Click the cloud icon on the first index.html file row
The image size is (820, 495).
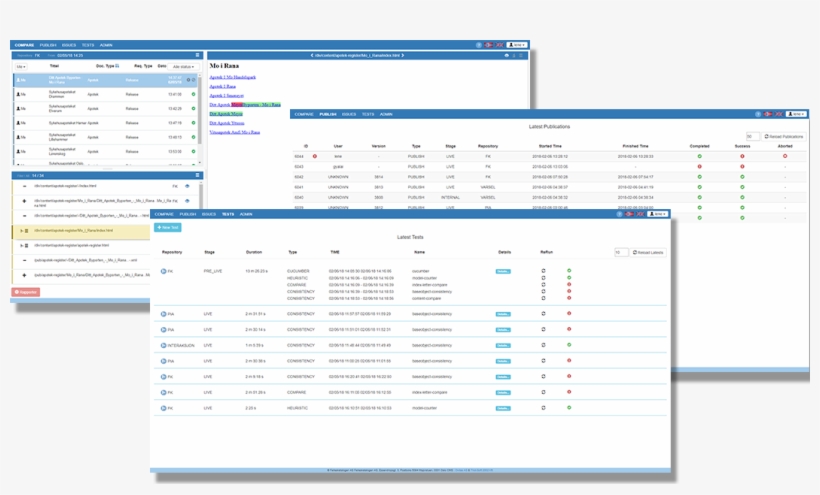187,186
